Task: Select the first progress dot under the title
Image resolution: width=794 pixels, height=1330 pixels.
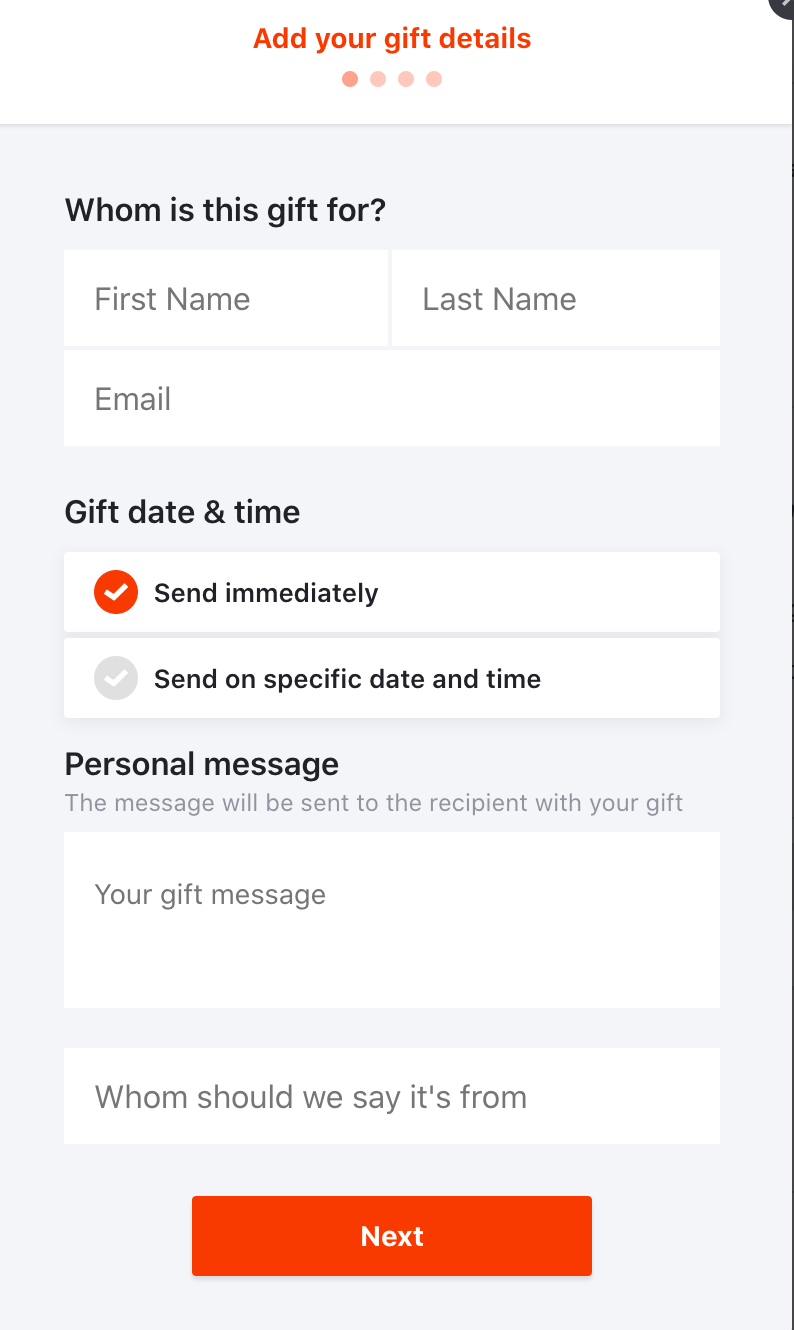Action: coord(350,78)
